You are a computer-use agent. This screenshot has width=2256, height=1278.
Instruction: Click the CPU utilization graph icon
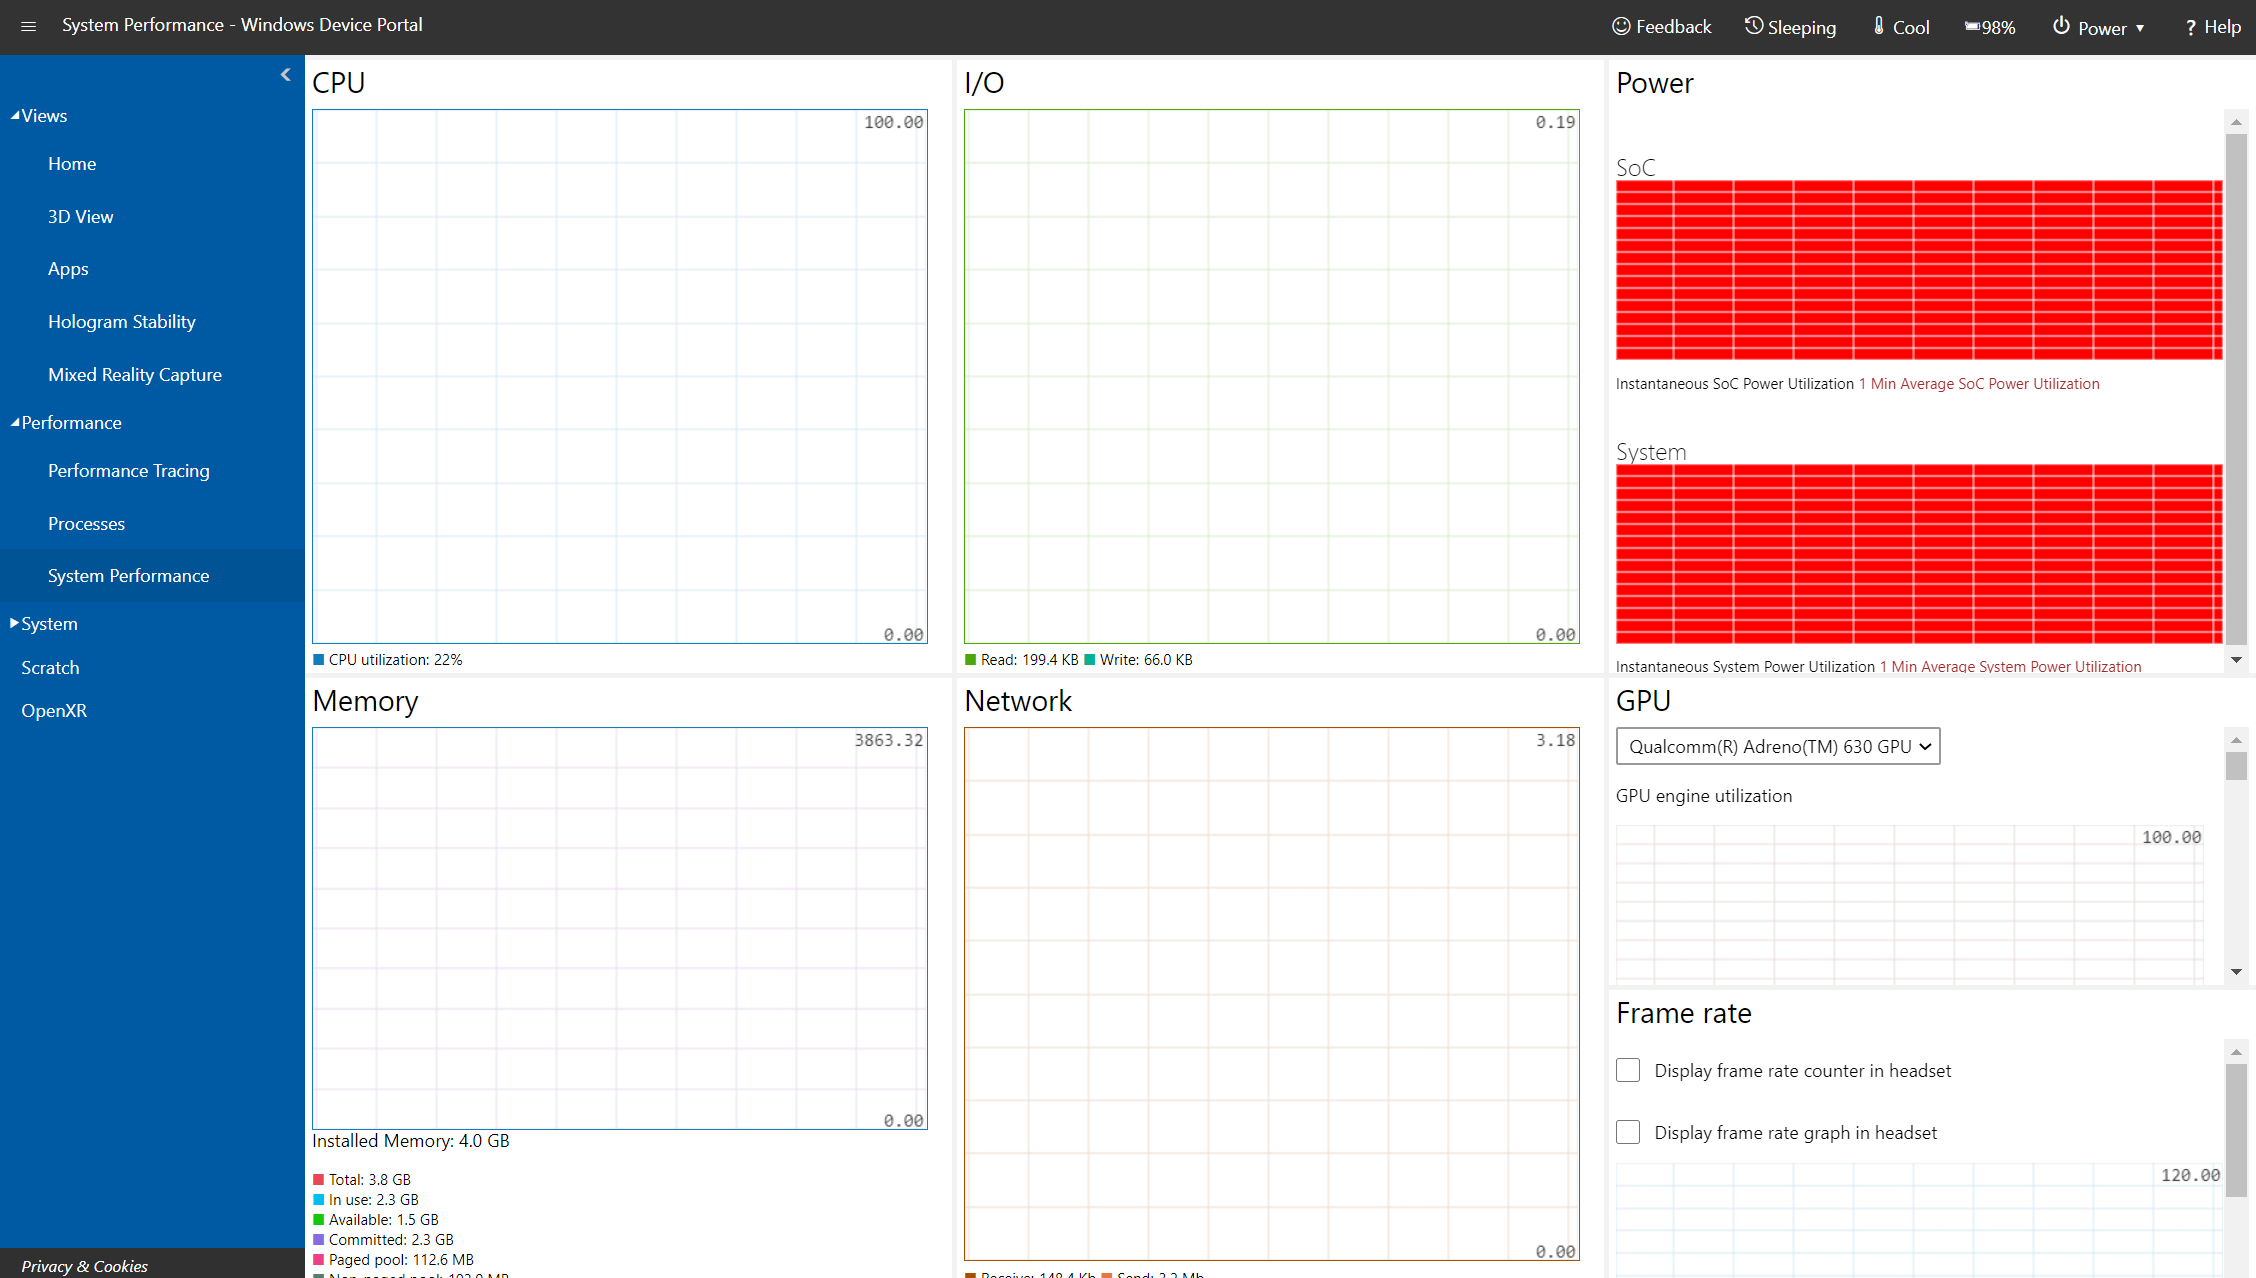(319, 658)
